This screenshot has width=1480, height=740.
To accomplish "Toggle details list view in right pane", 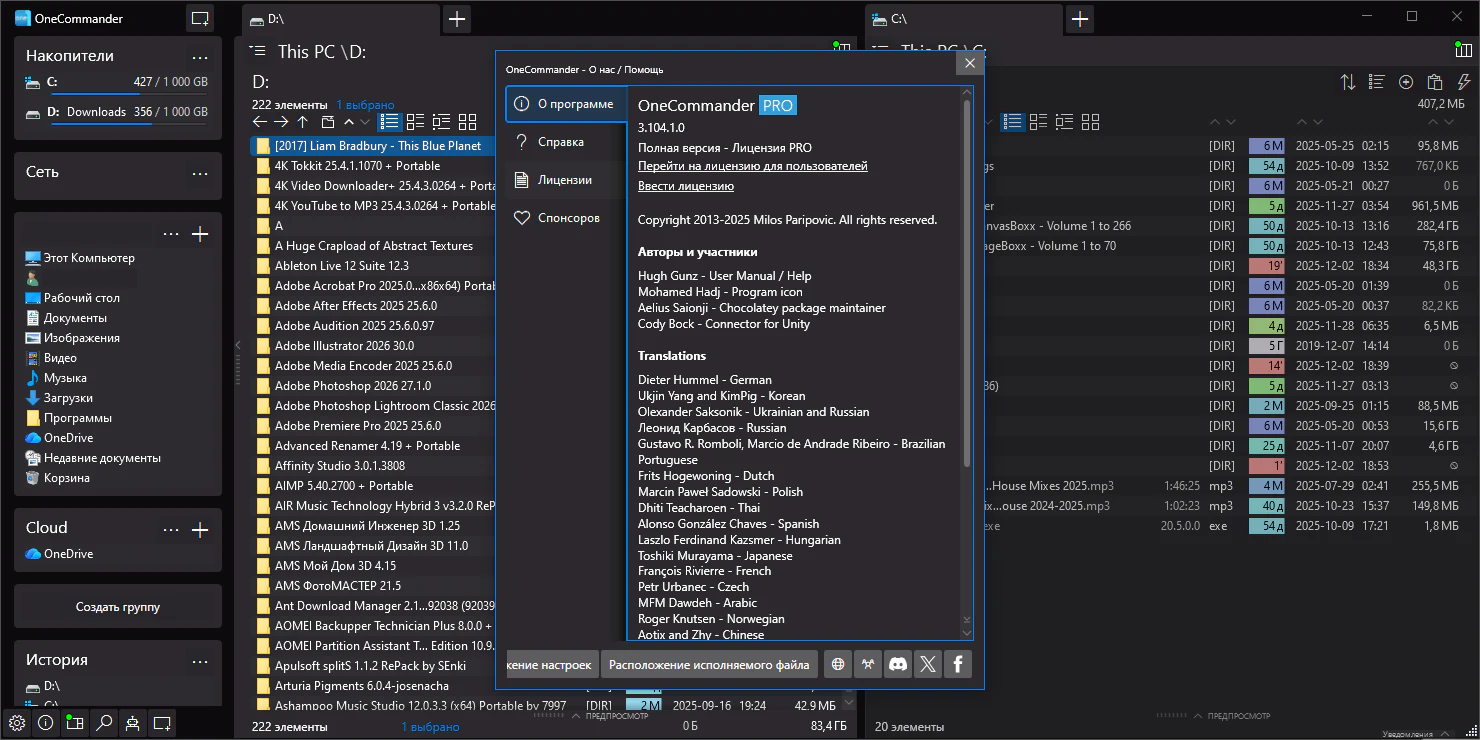I will click(1013, 122).
